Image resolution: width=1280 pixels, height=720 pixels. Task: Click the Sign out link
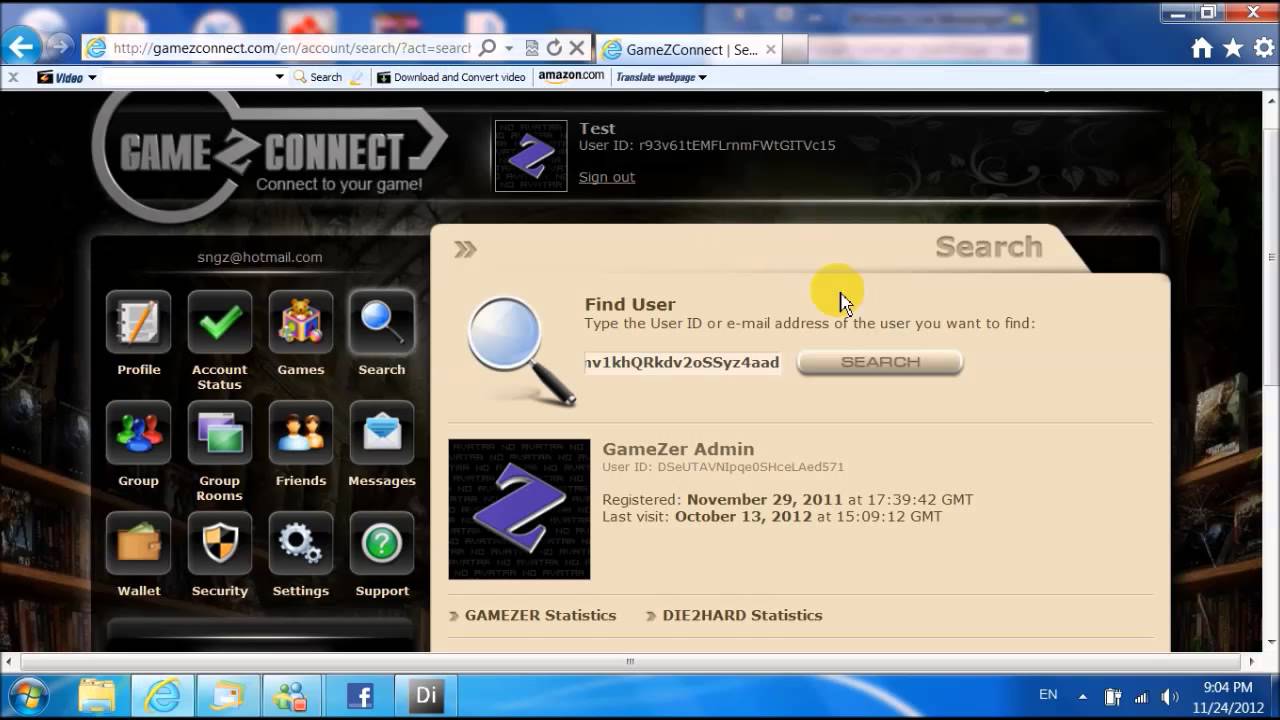tap(606, 177)
